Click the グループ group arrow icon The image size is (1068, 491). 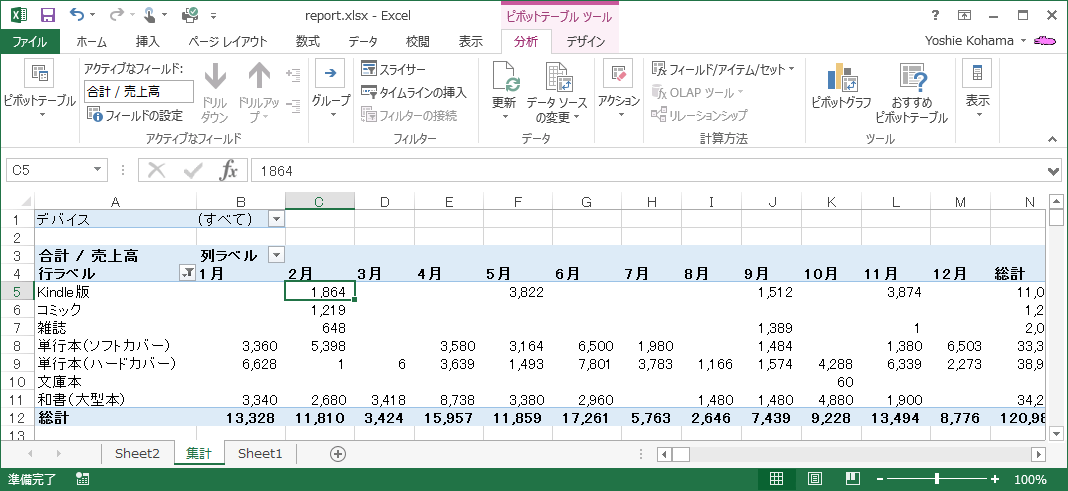[x=330, y=73]
